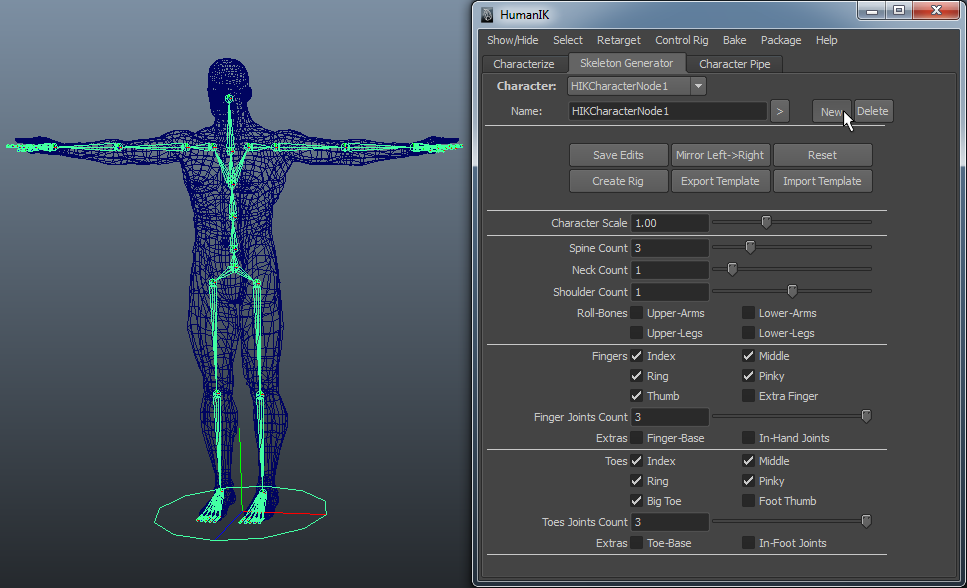Image resolution: width=967 pixels, height=588 pixels.
Task: Enable the Foot Thumb checkbox
Action: click(749, 501)
